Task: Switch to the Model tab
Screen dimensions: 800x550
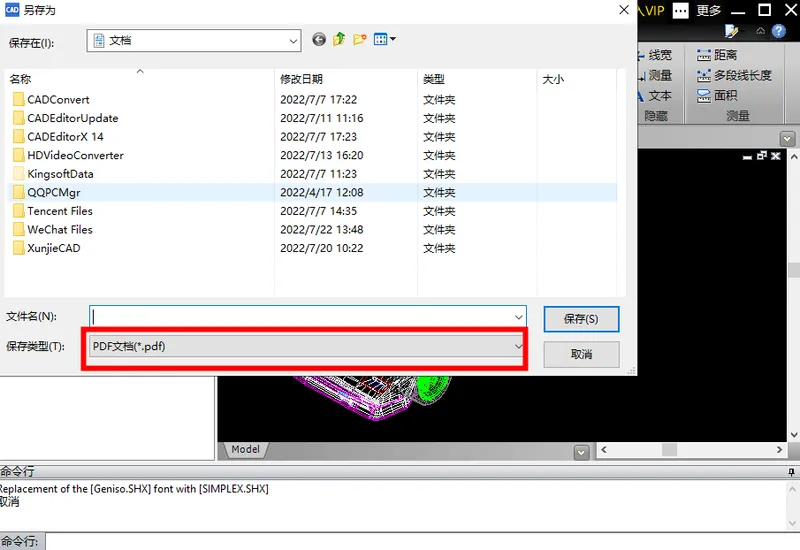Action: [x=245, y=449]
